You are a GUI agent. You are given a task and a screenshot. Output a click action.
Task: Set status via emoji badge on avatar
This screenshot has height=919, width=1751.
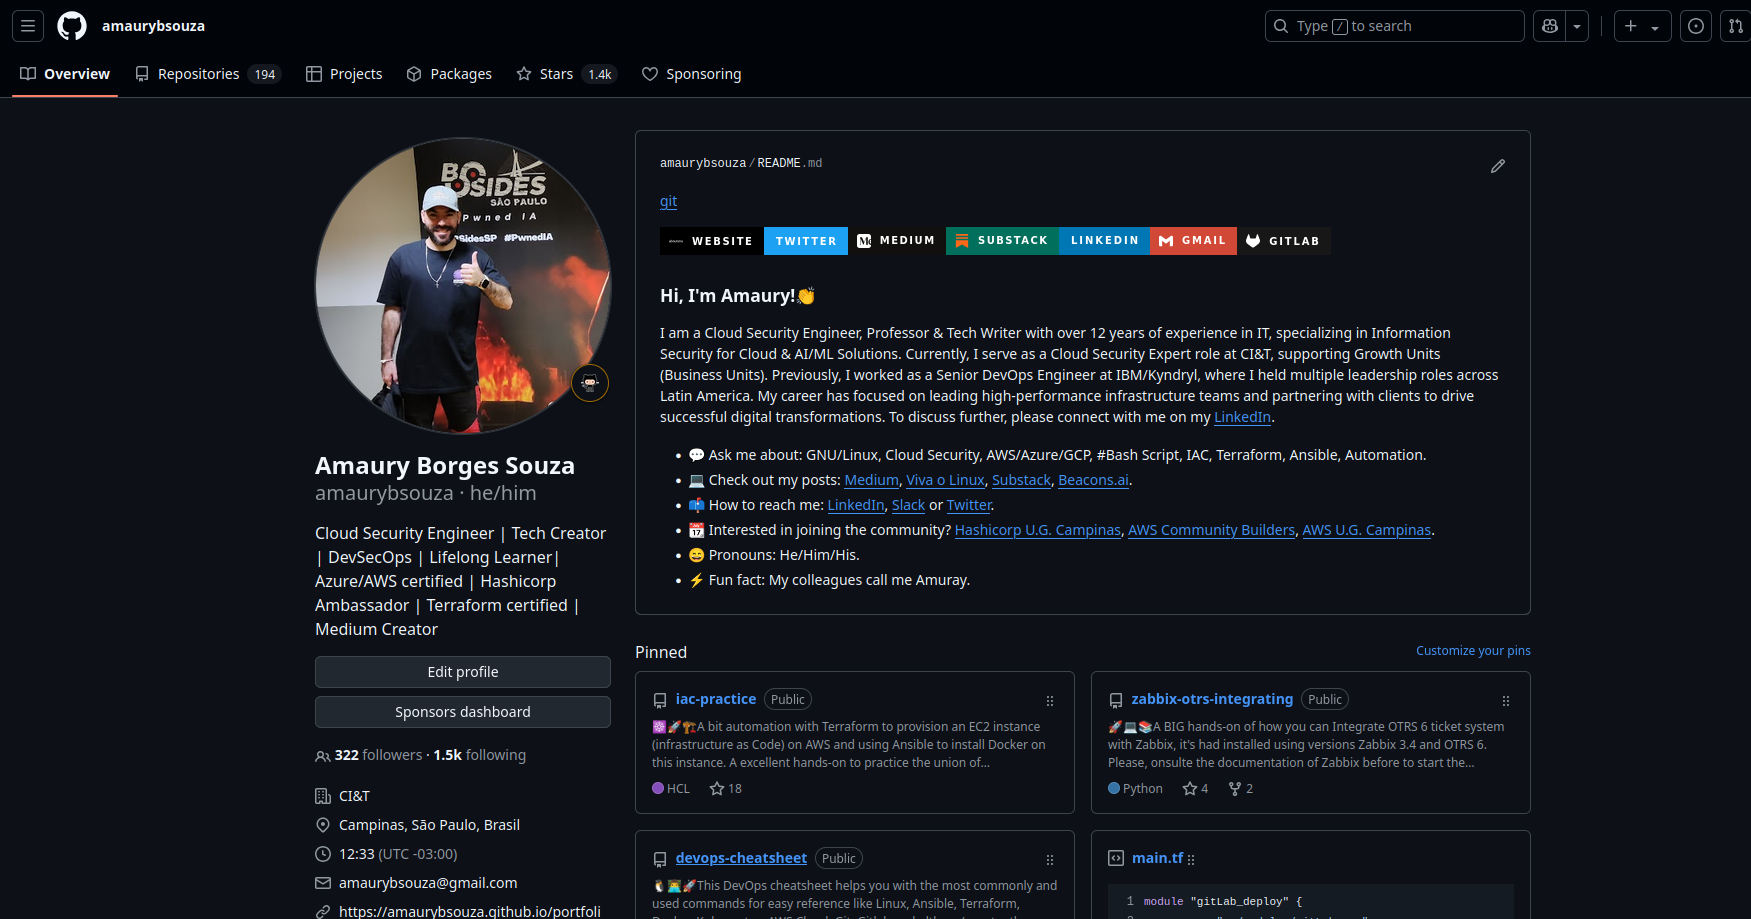coord(590,383)
